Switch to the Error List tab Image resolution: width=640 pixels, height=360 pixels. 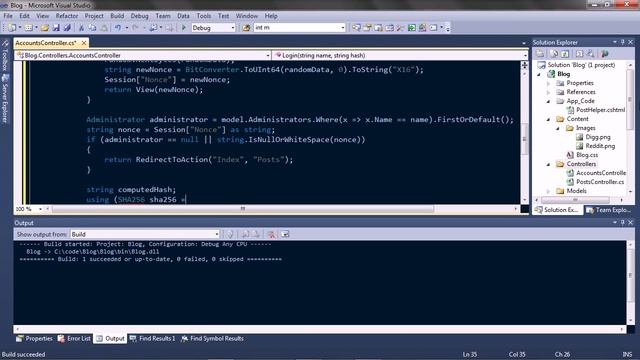[75, 338]
